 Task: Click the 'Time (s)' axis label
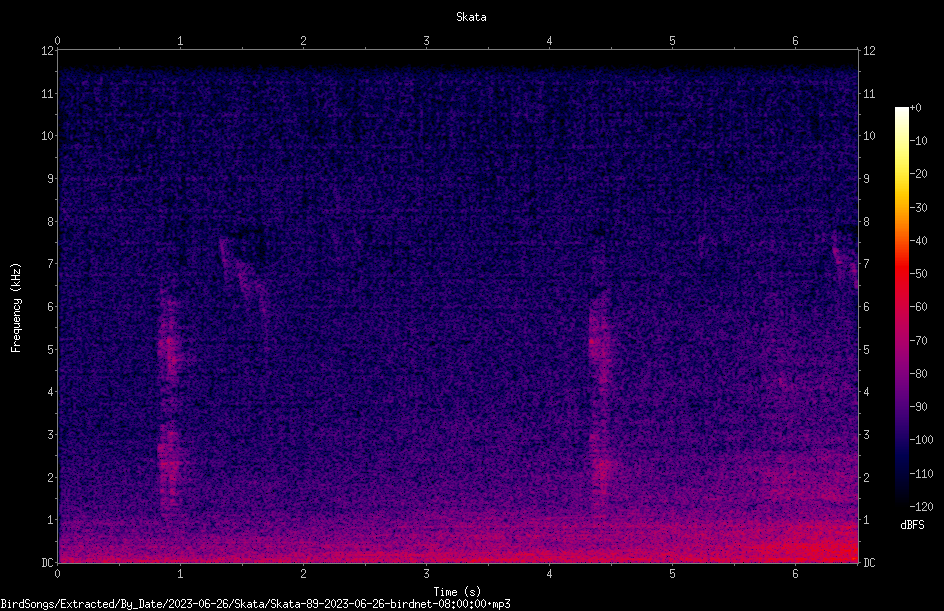click(457, 592)
